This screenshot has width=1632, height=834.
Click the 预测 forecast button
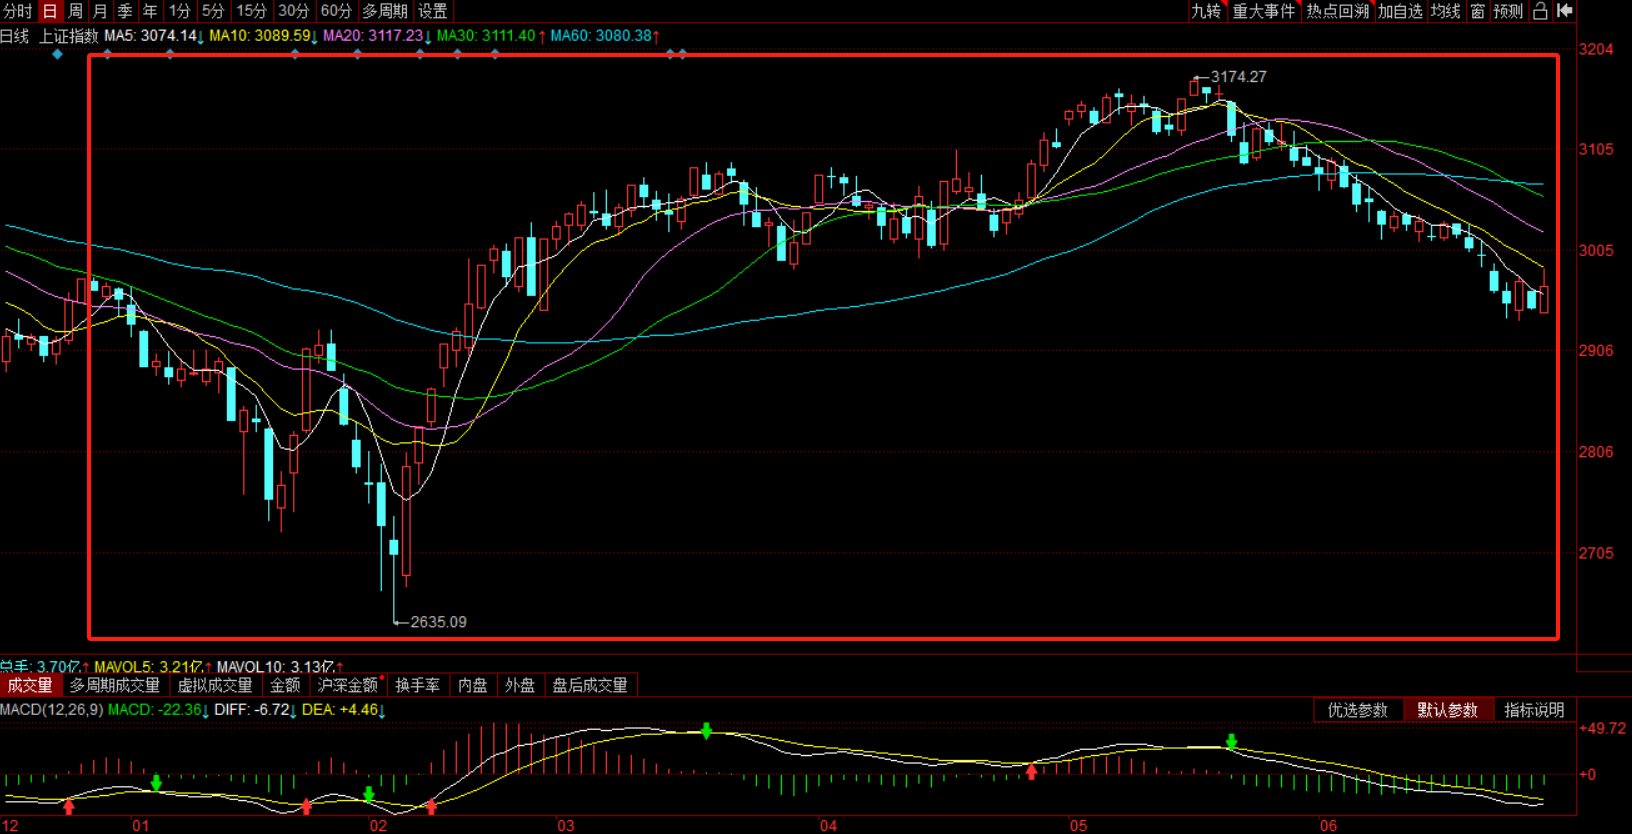click(1508, 11)
